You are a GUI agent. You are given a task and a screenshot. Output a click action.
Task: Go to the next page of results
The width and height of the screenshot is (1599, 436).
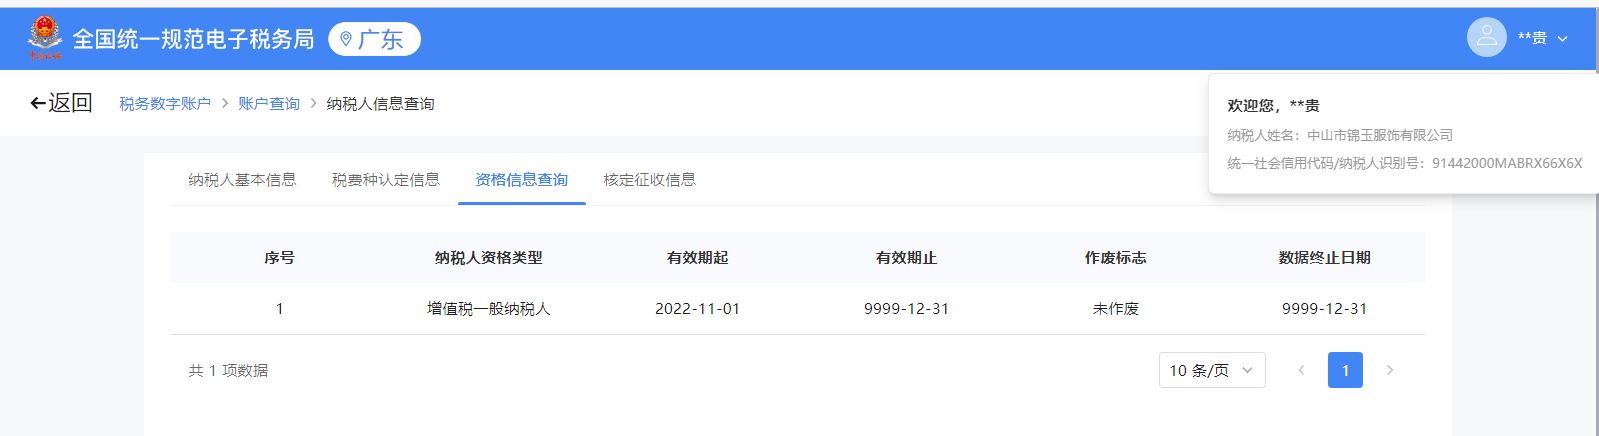click(1389, 370)
